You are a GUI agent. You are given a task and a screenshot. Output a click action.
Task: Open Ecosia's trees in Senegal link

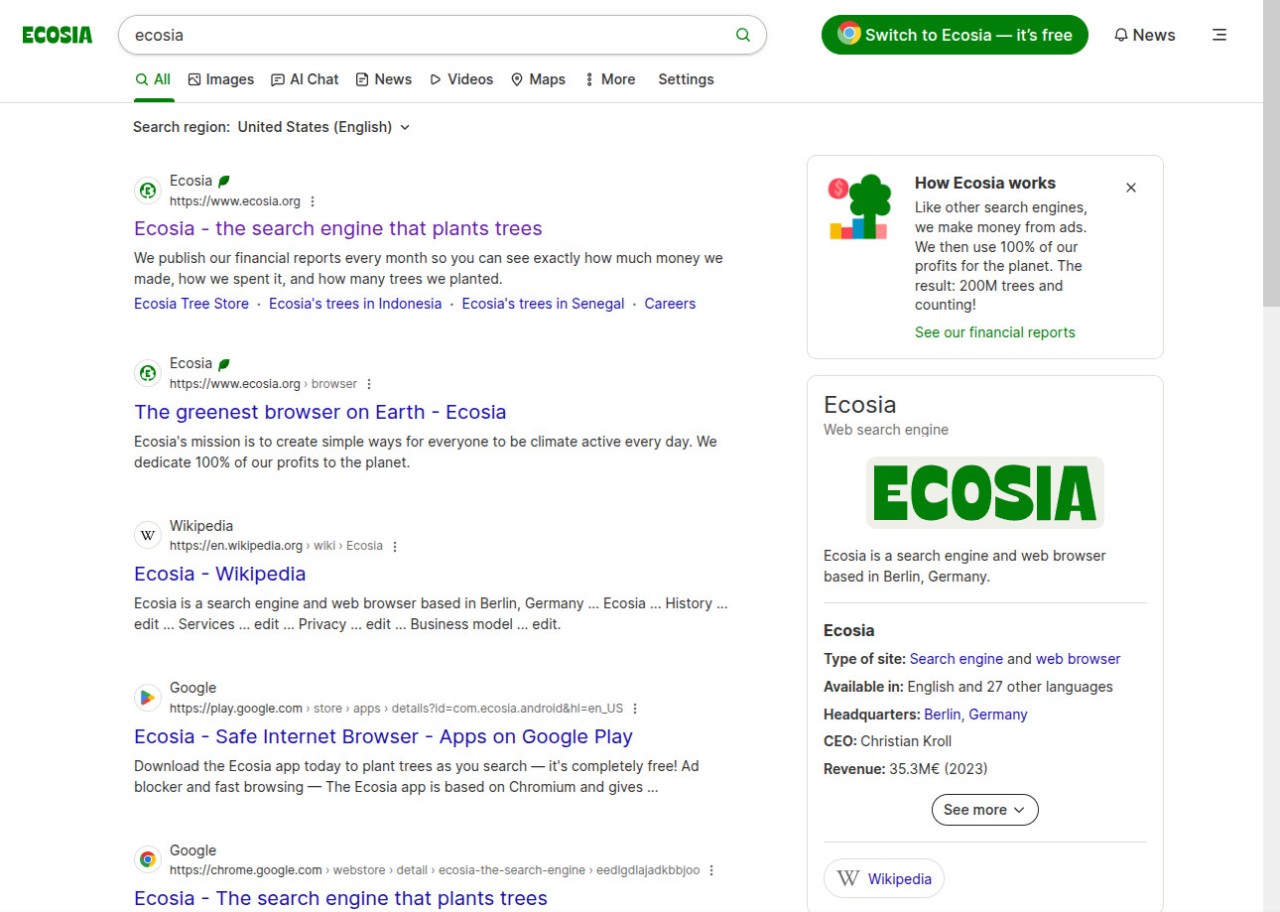[x=543, y=303]
